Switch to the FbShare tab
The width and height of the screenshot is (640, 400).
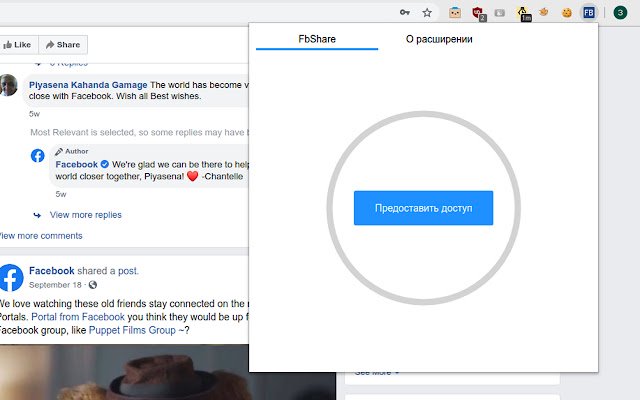(x=317, y=39)
